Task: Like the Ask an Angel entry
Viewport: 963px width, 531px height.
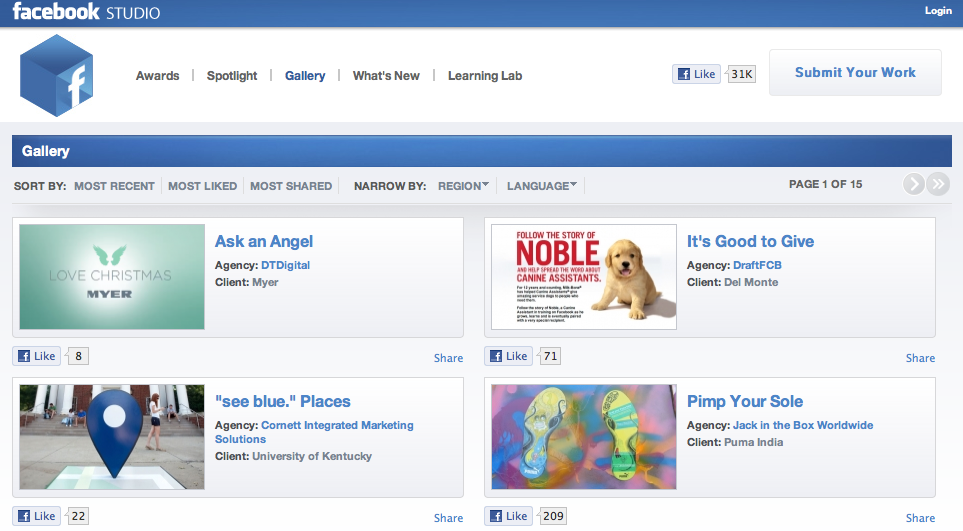Action: click(x=37, y=356)
